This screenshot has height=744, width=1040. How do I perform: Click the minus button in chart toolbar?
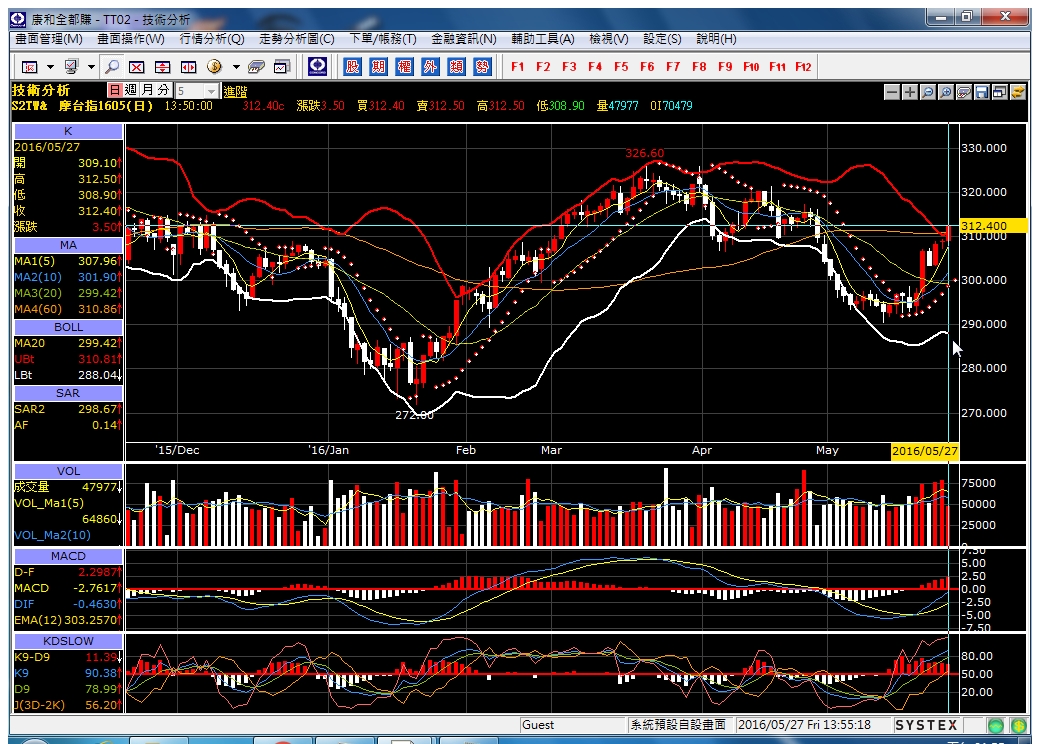click(892, 92)
